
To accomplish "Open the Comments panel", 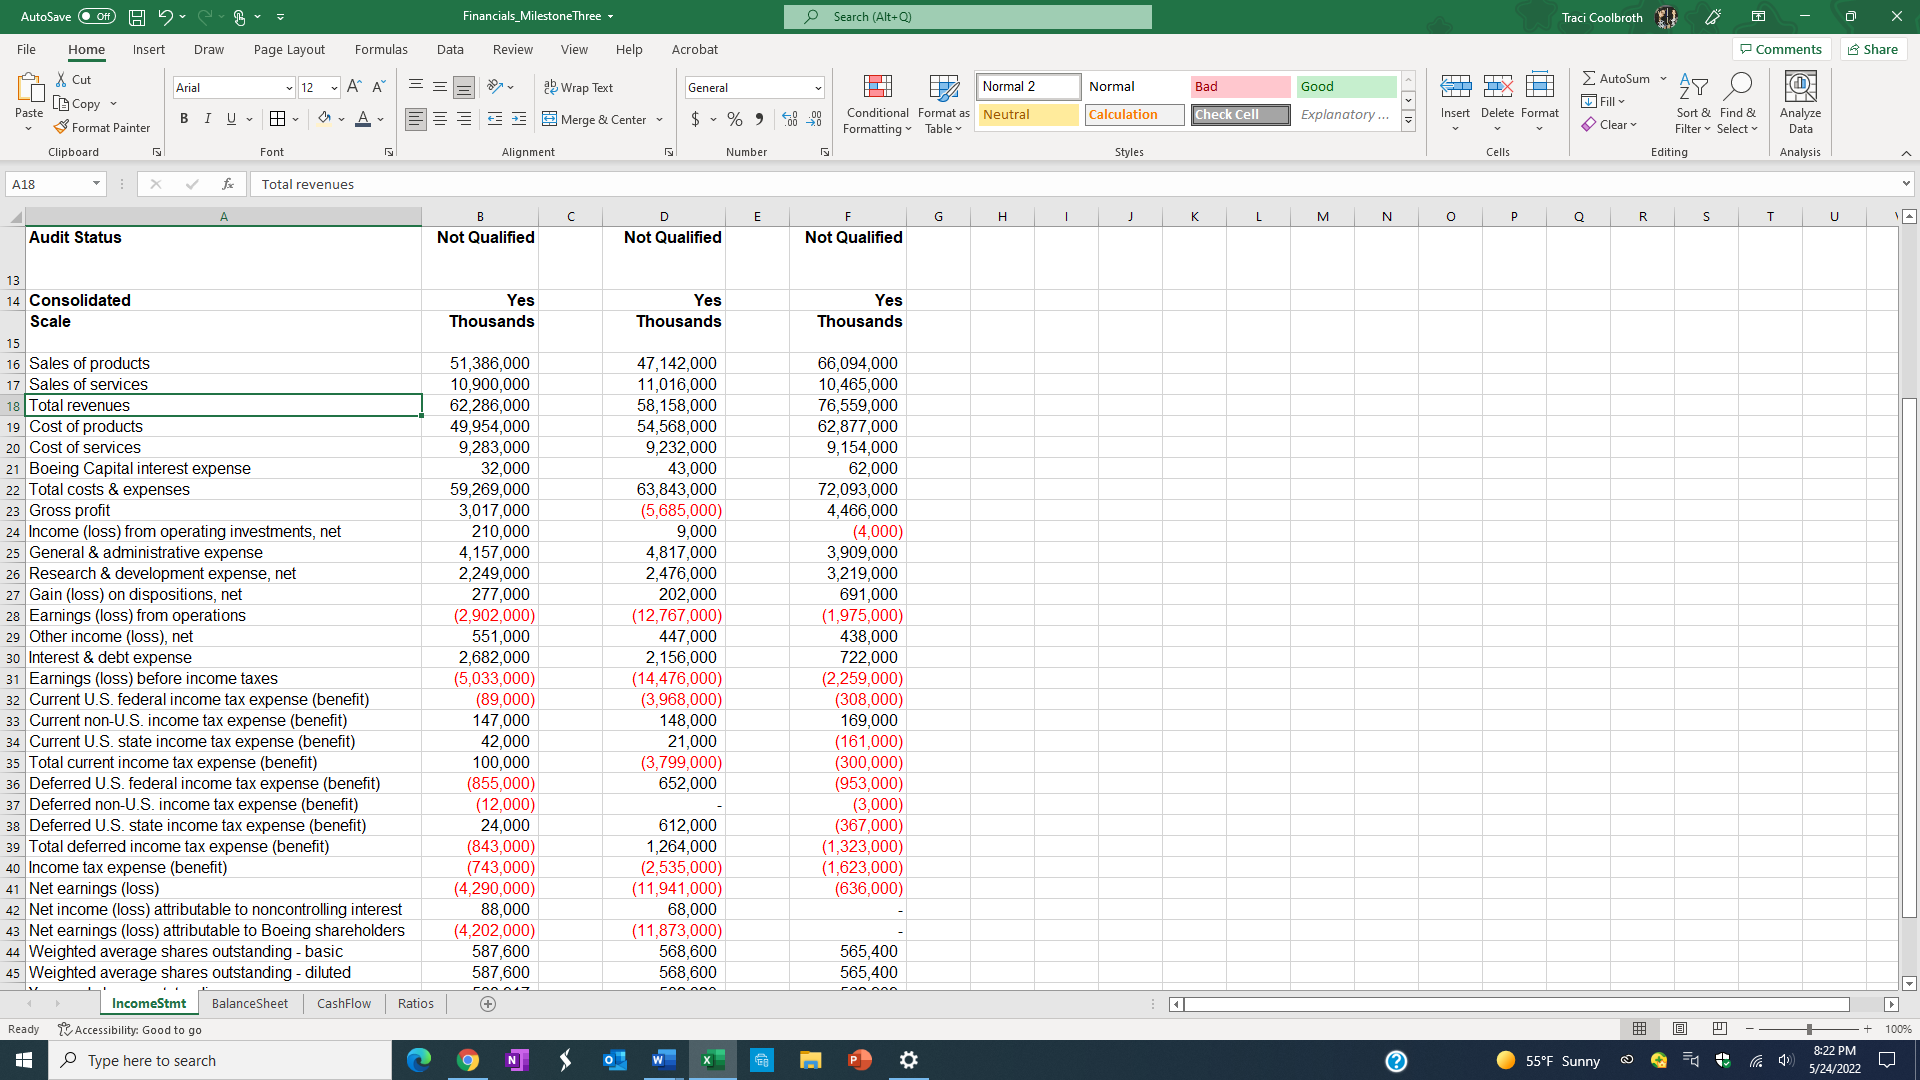I will (x=1781, y=49).
